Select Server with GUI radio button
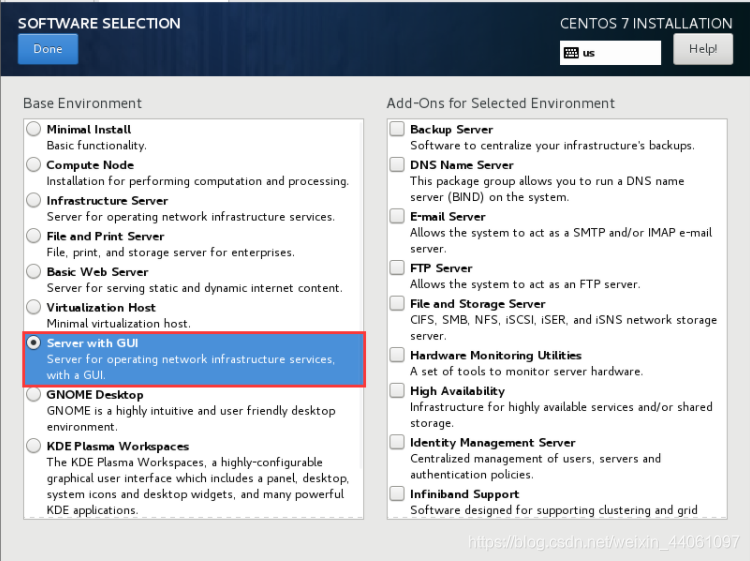Screen dimensions: 750x561 (33, 342)
